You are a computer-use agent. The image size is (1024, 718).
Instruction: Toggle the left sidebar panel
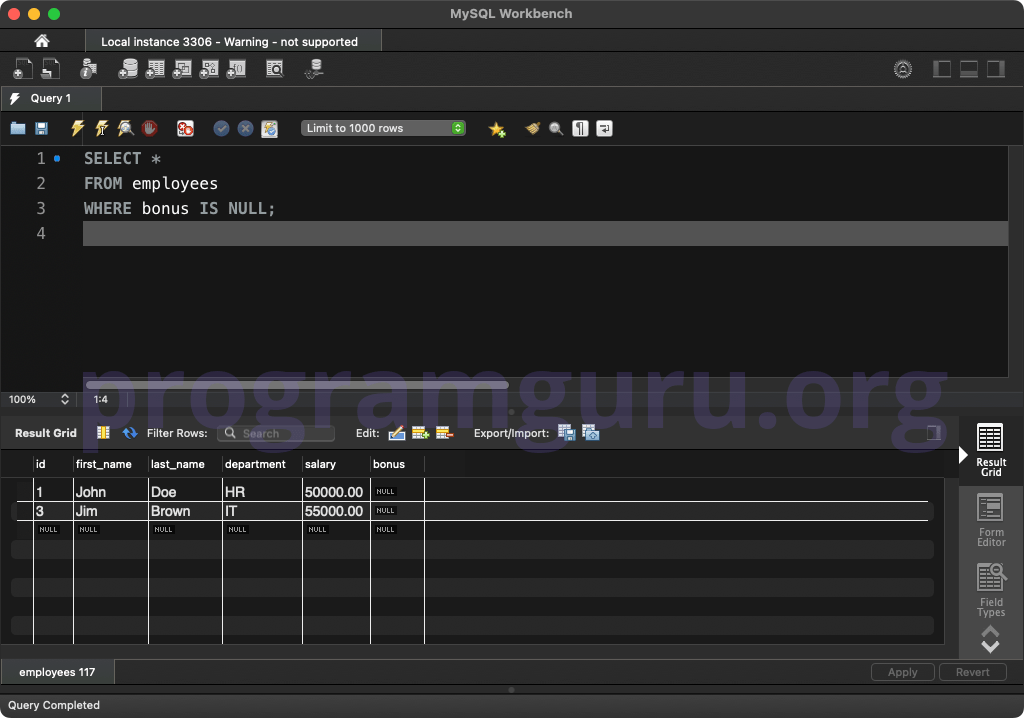coord(942,69)
